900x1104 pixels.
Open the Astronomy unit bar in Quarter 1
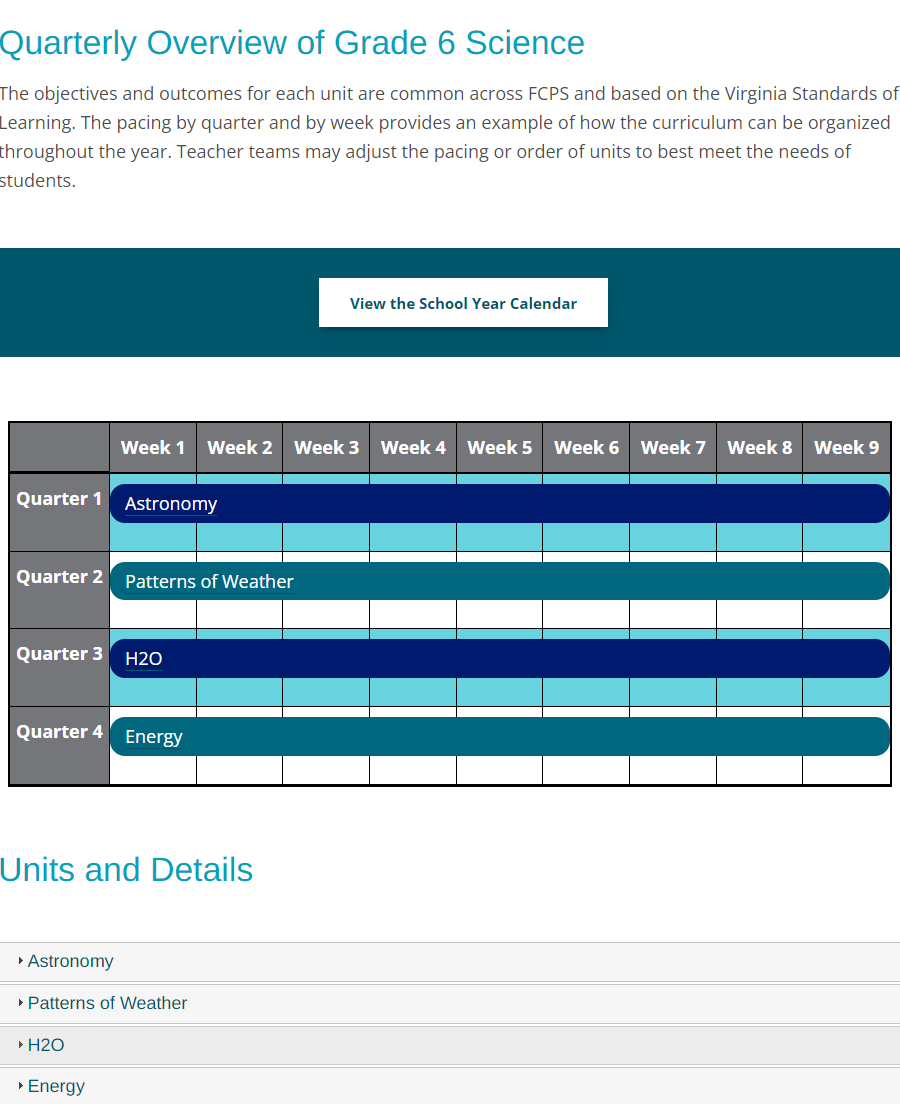coord(500,503)
